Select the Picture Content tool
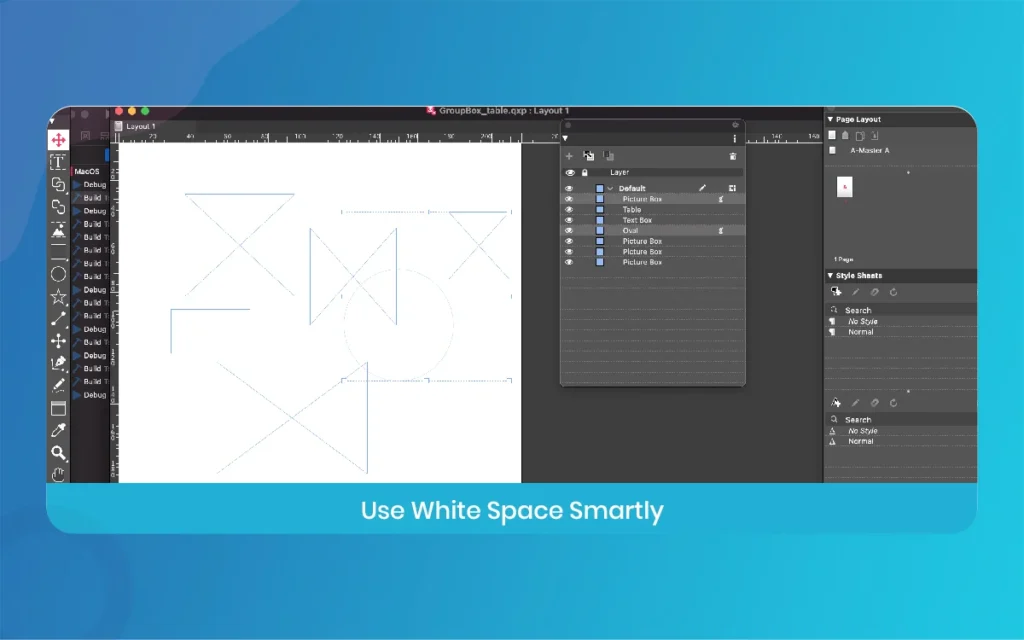This screenshot has height=640, width=1024. (58, 230)
